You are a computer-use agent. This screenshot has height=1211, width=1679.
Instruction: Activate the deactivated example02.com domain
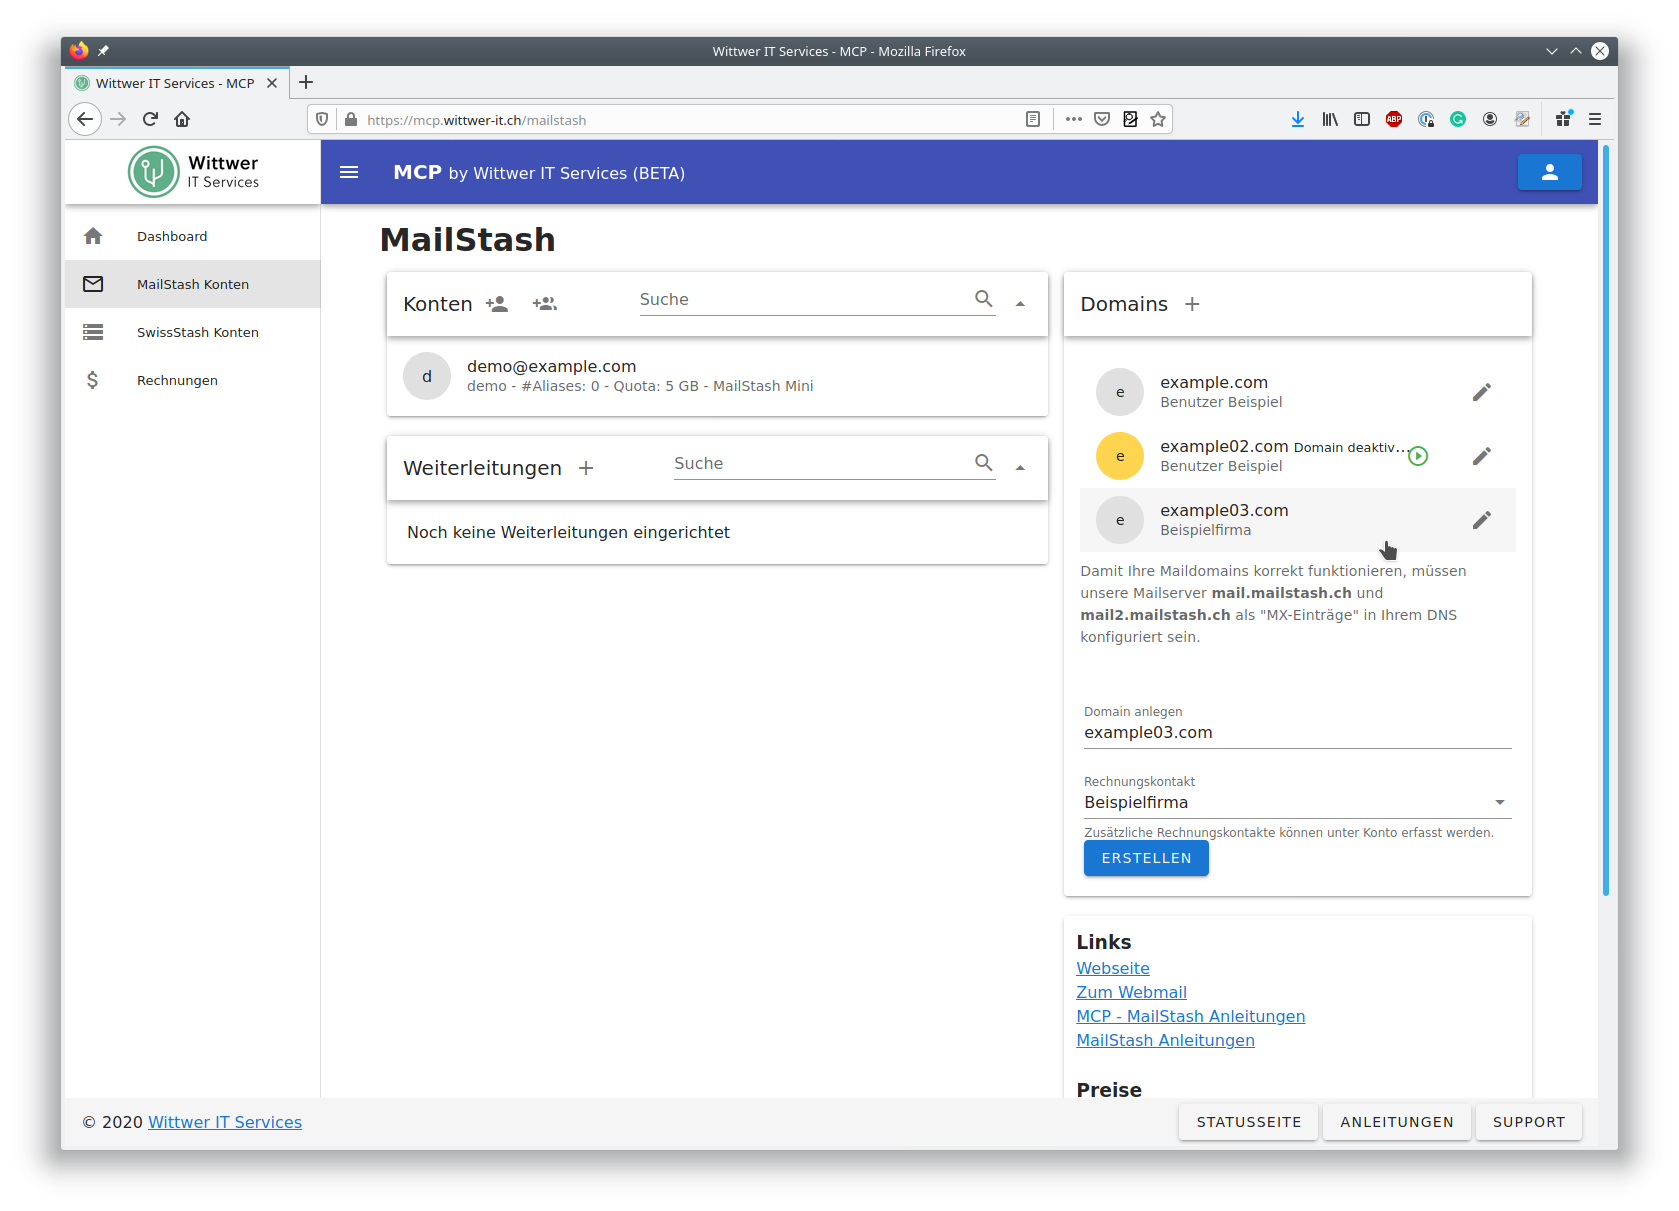tap(1418, 456)
